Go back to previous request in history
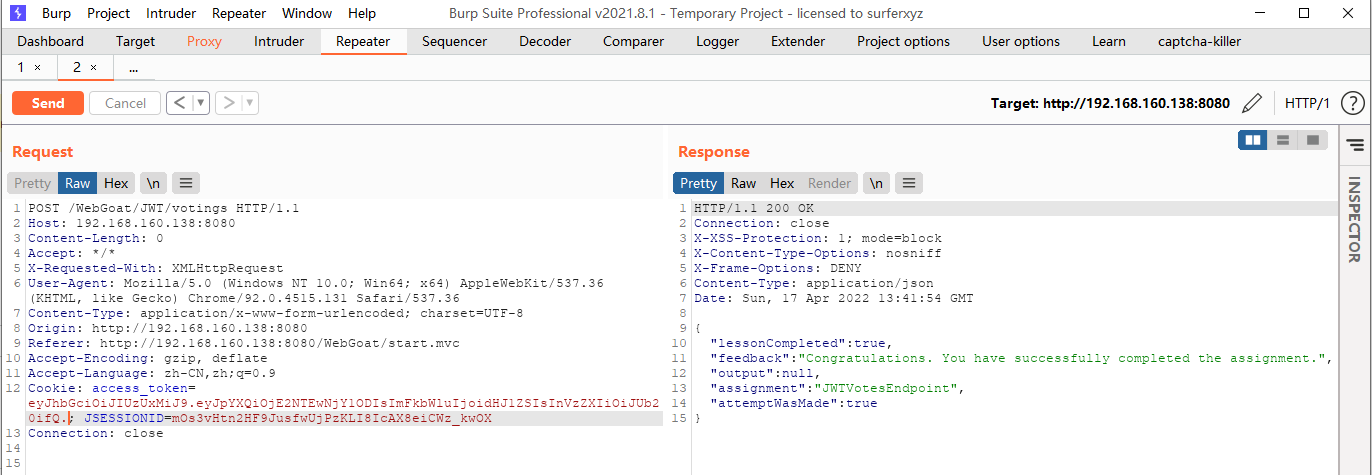This screenshot has width=1372, height=475. pyautogui.click(x=179, y=102)
